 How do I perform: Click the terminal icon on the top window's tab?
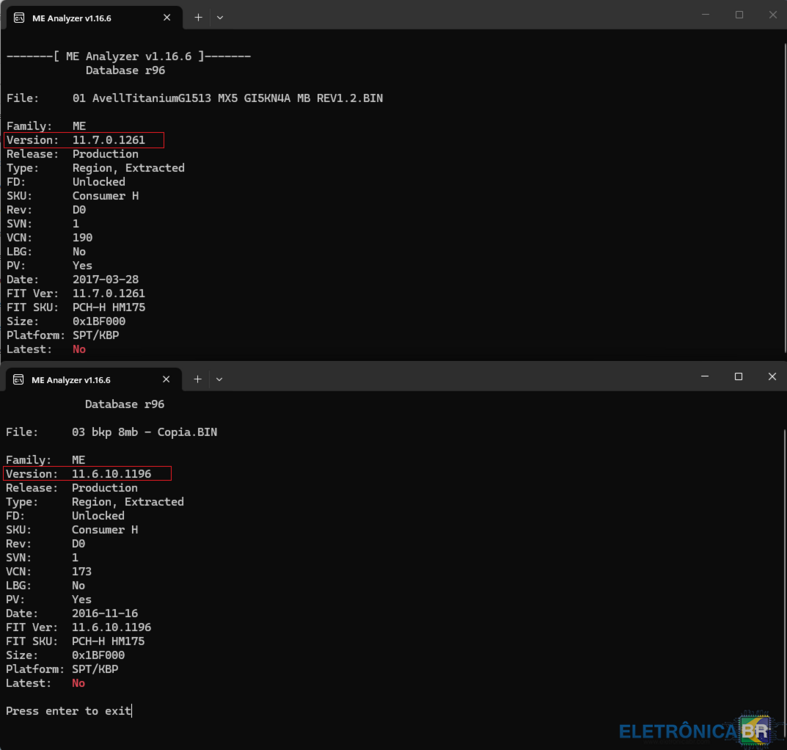click(x=19, y=18)
